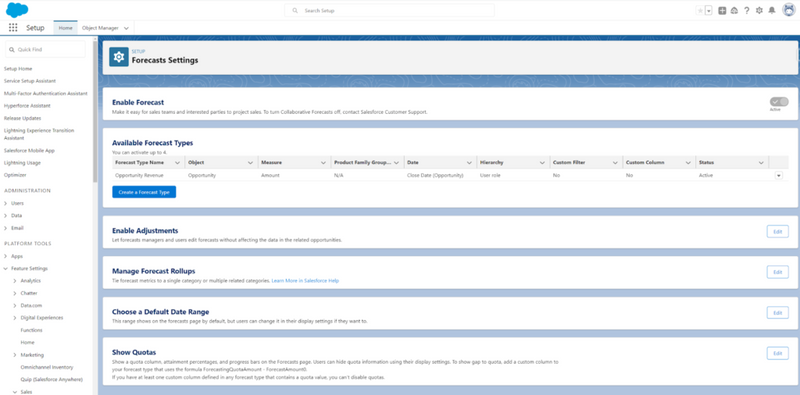The width and height of the screenshot is (800, 395).
Task: Open Hyperforce Assistant in sidebar
Action: click(x=27, y=106)
